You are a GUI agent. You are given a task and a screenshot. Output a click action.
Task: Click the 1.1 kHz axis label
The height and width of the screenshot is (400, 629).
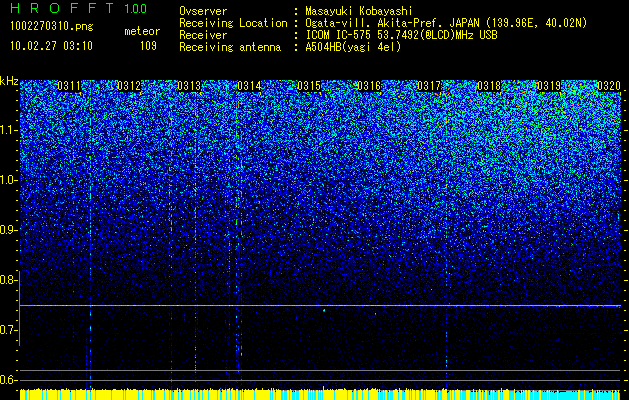8,130
